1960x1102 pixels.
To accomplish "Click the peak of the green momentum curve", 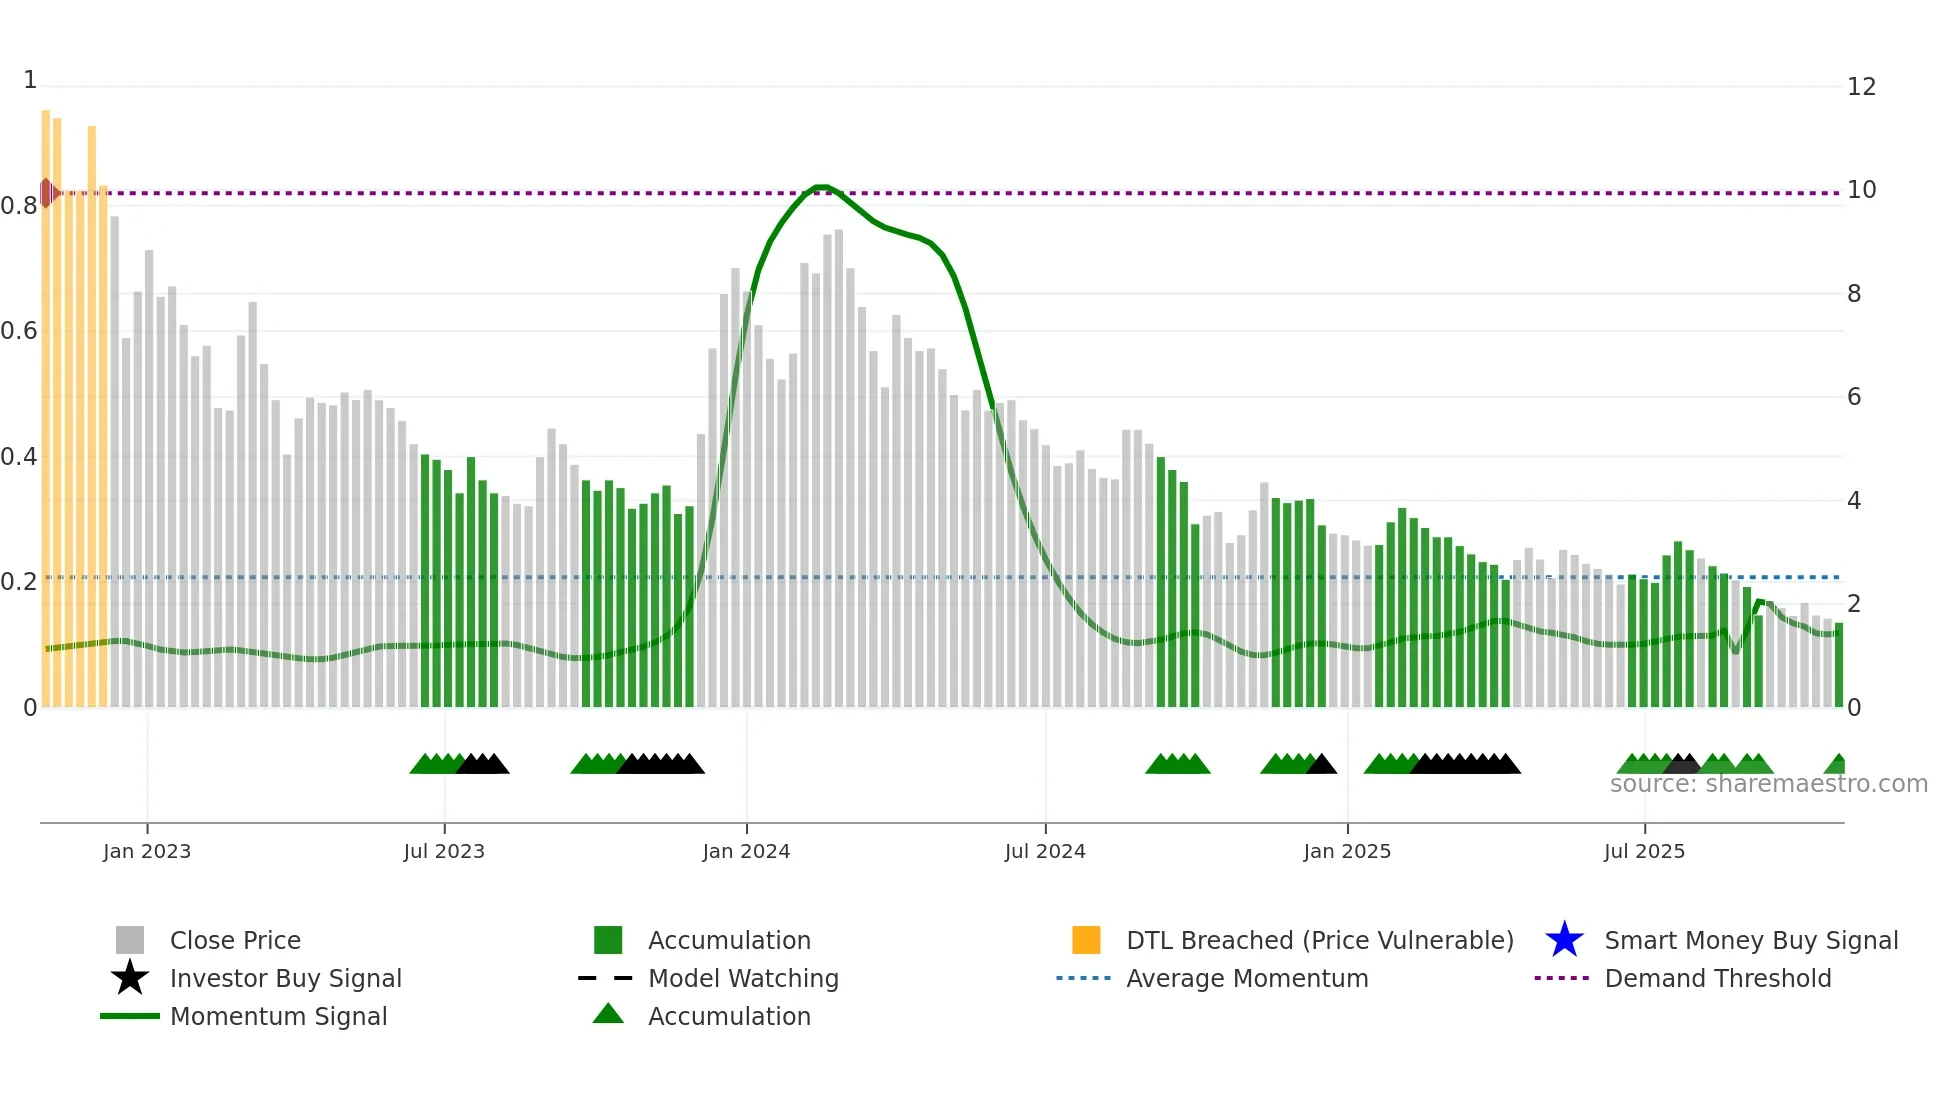I will click(821, 187).
